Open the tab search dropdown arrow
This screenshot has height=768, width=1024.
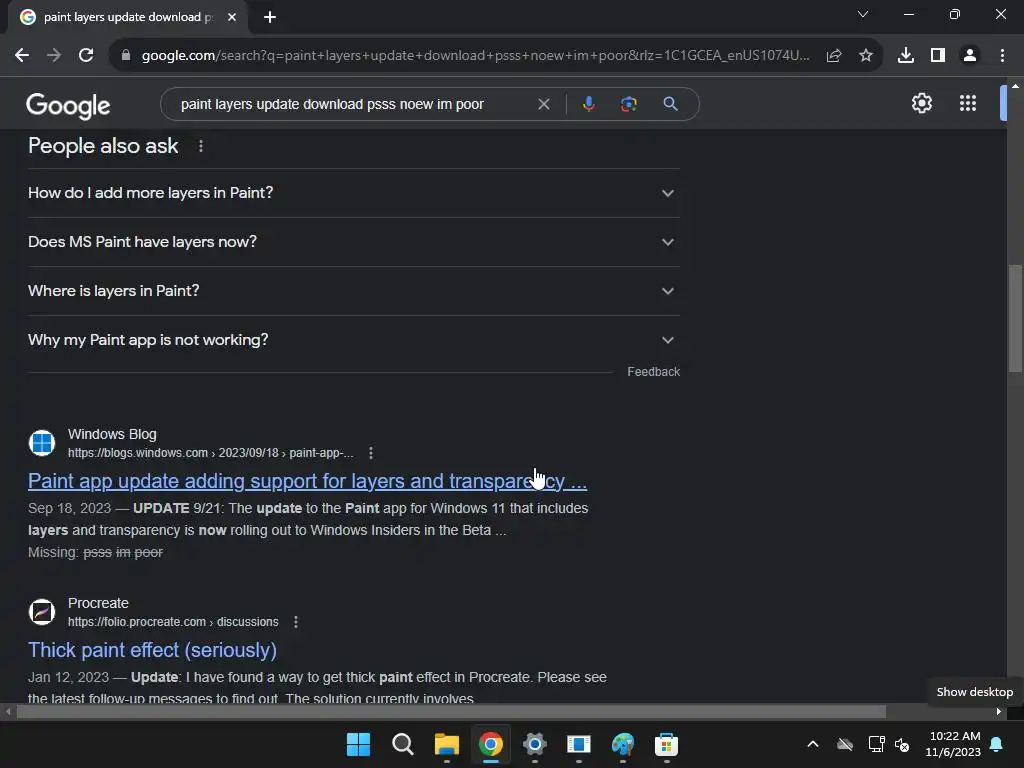coord(863,14)
